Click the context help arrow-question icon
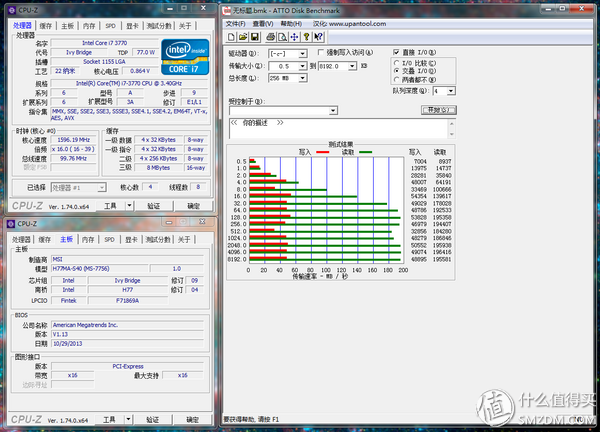 pos(318,37)
